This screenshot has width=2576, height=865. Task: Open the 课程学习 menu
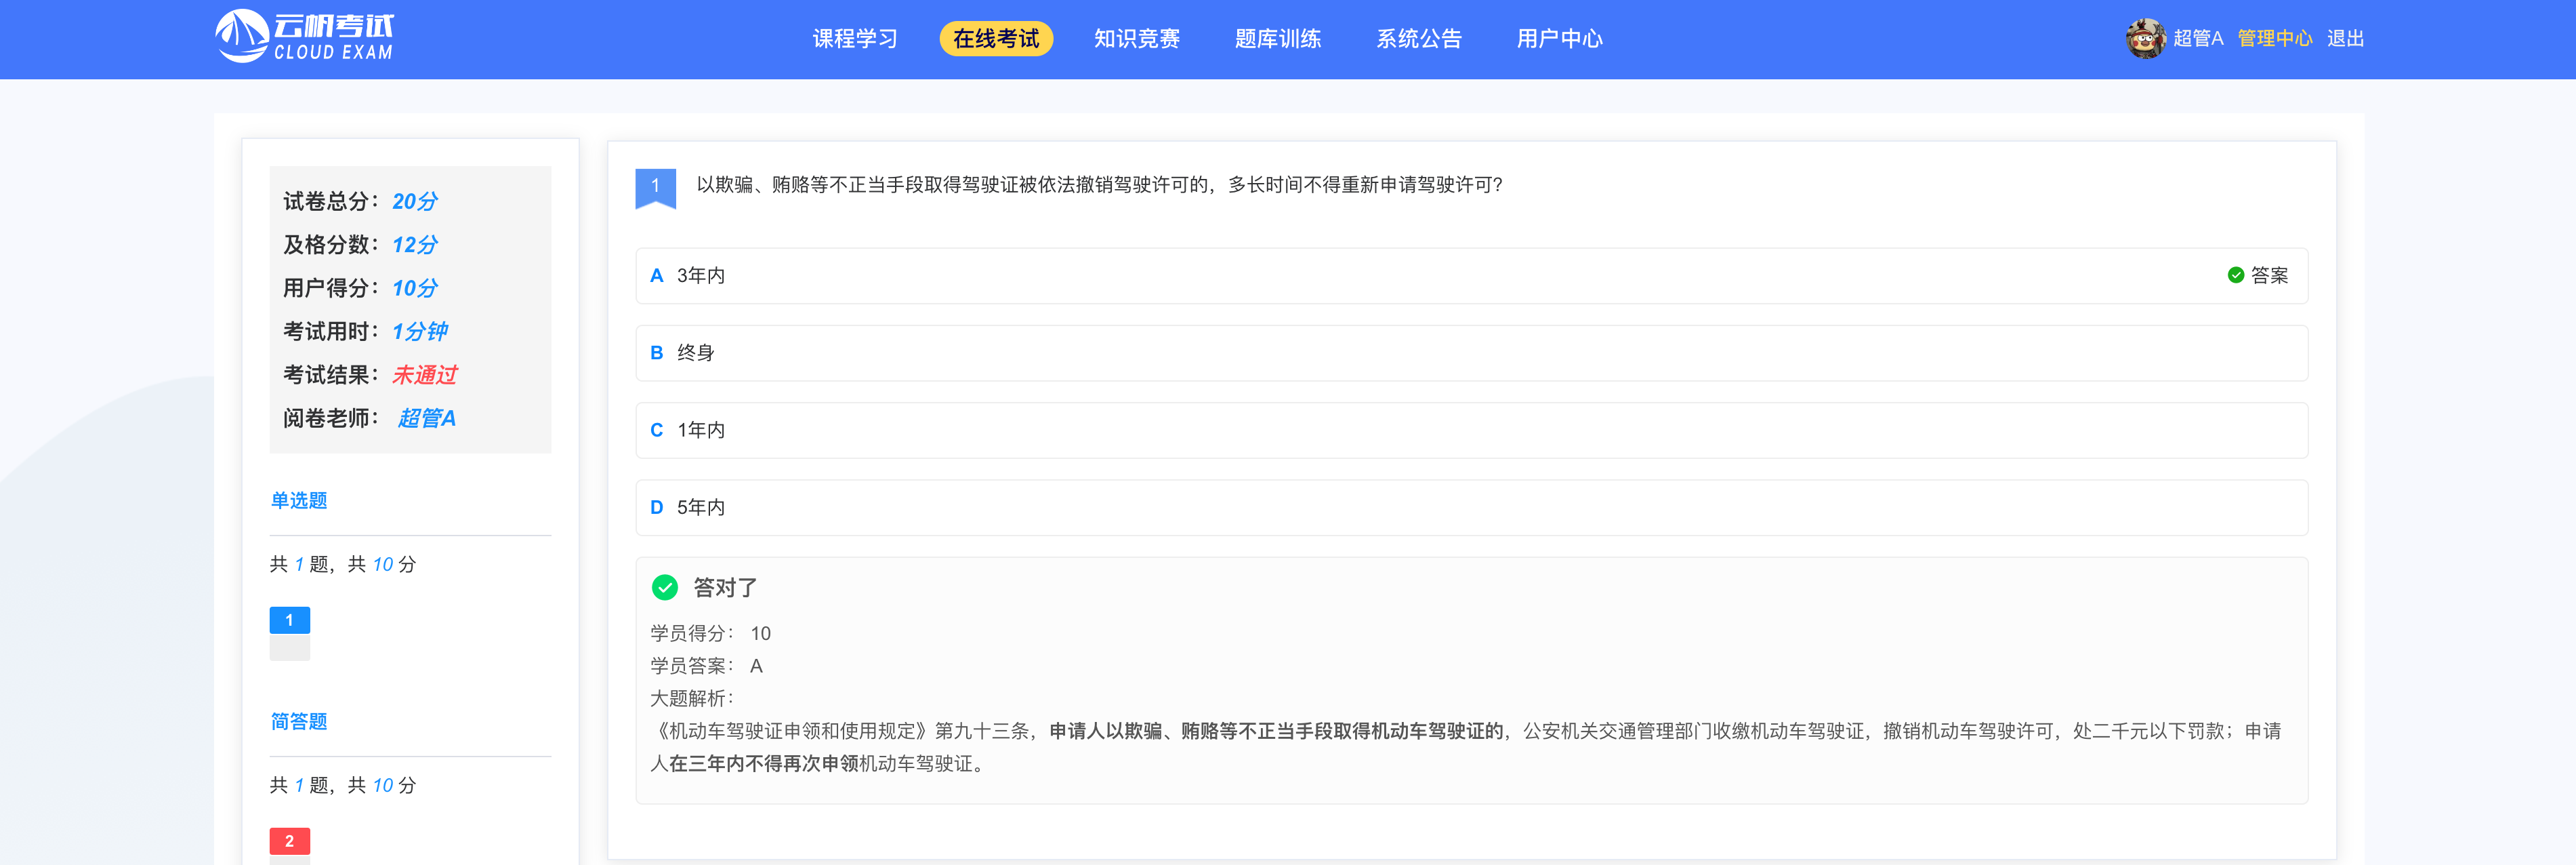[855, 39]
